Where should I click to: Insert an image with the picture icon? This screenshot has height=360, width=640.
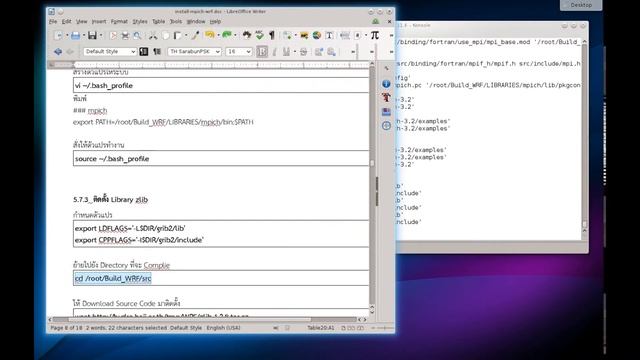click(304, 36)
